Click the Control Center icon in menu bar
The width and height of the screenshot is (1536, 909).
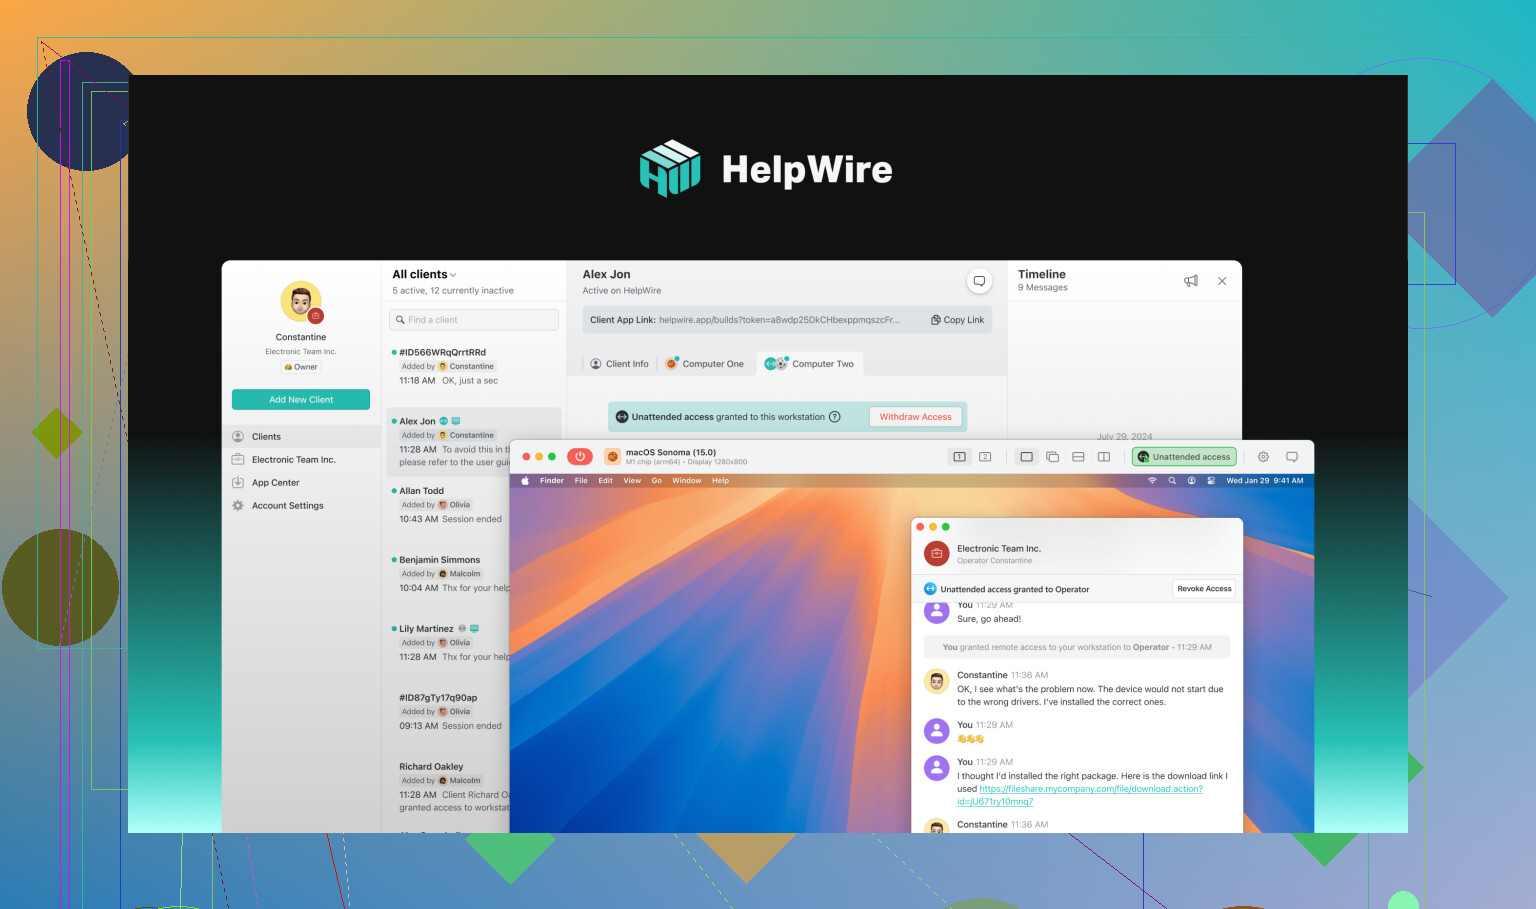point(1211,481)
